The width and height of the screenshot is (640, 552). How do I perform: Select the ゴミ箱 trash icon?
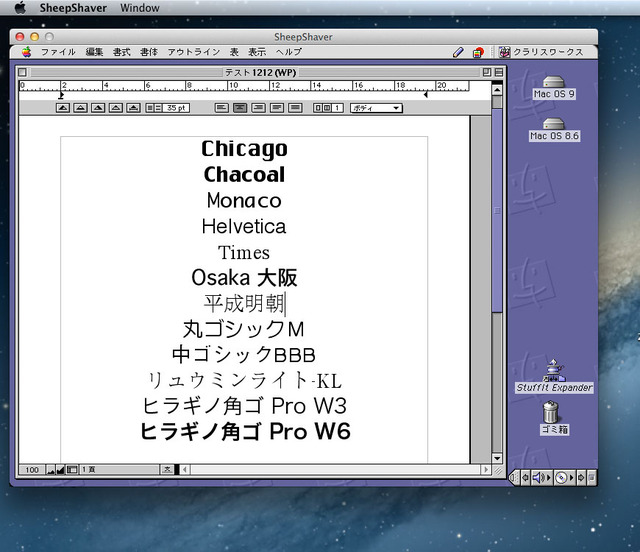coord(553,418)
